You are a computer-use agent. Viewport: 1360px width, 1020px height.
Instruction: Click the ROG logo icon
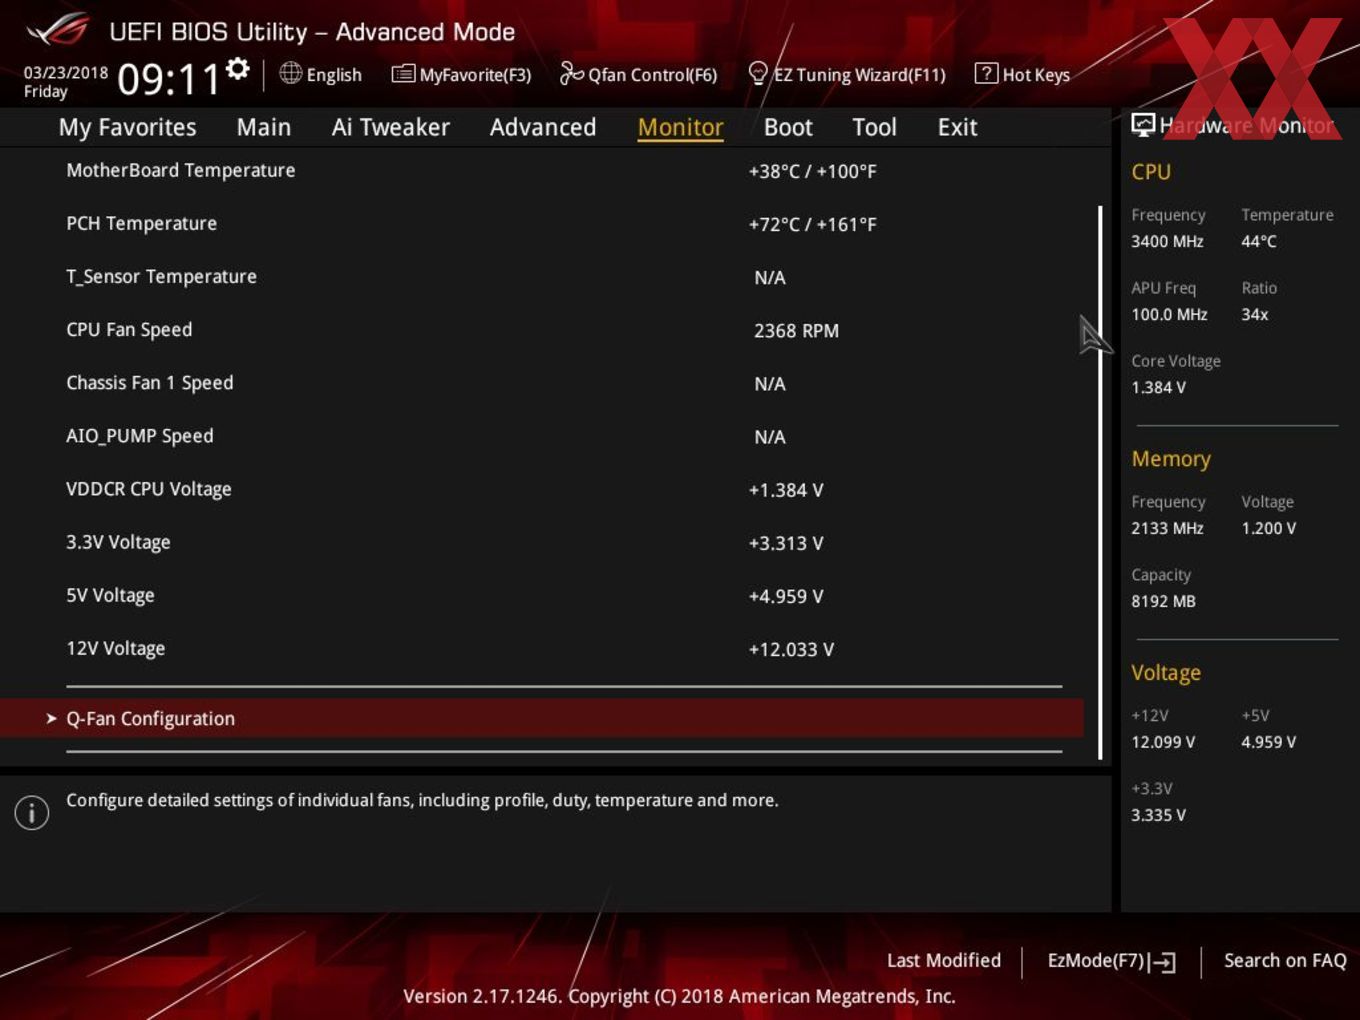pyautogui.click(x=58, y=30)
